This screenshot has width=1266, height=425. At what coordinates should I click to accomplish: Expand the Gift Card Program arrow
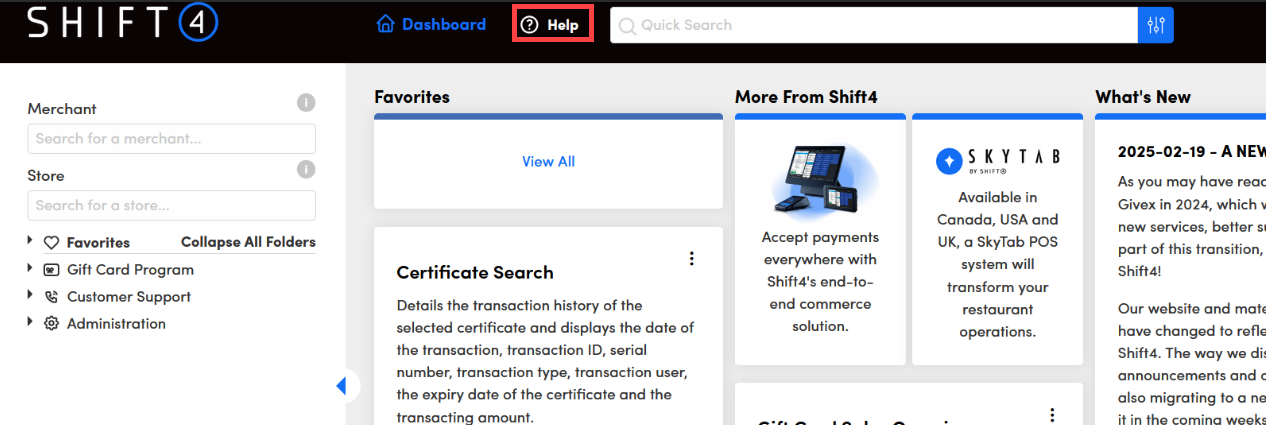(32, 269)
